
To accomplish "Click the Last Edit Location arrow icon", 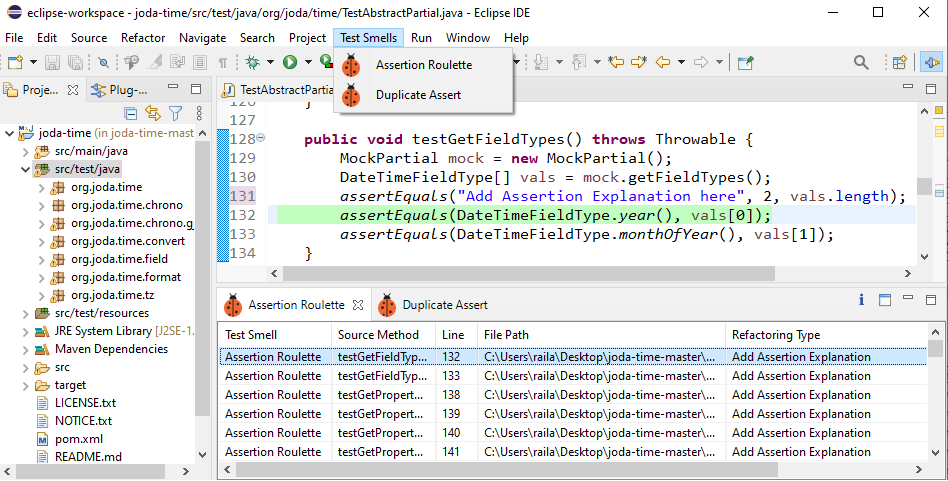I will (x=616, y=62).
